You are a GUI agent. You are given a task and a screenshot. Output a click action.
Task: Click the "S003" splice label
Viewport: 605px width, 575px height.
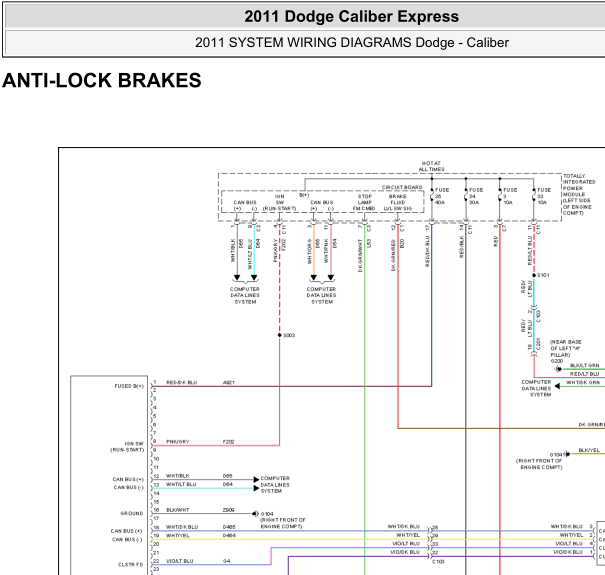click(289, 335)
